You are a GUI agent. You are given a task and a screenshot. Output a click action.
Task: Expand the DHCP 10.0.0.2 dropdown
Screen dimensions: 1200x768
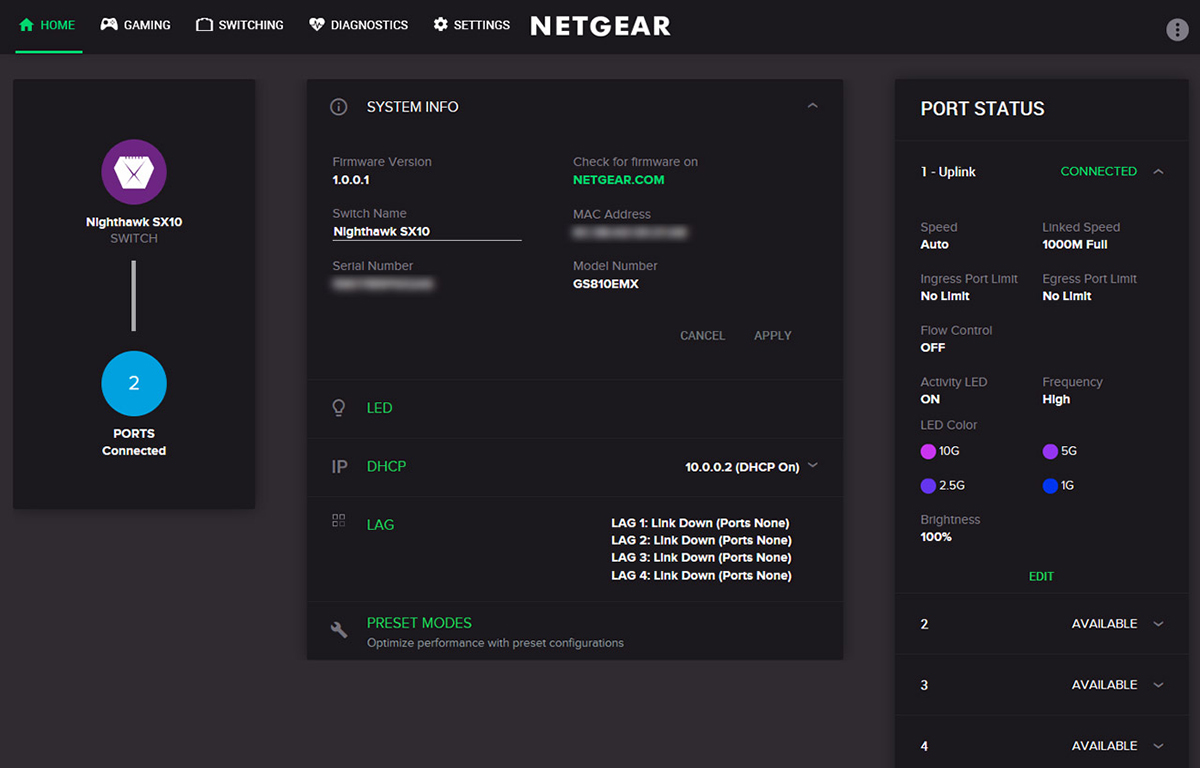(813, 465)
